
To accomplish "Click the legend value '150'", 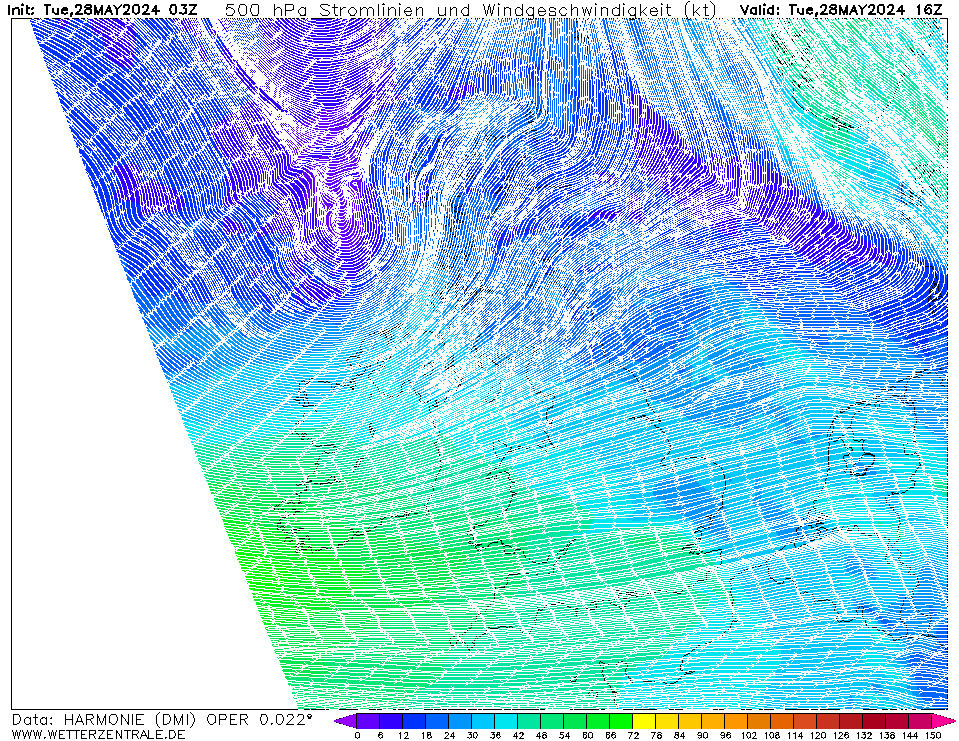I will point(932,735).
